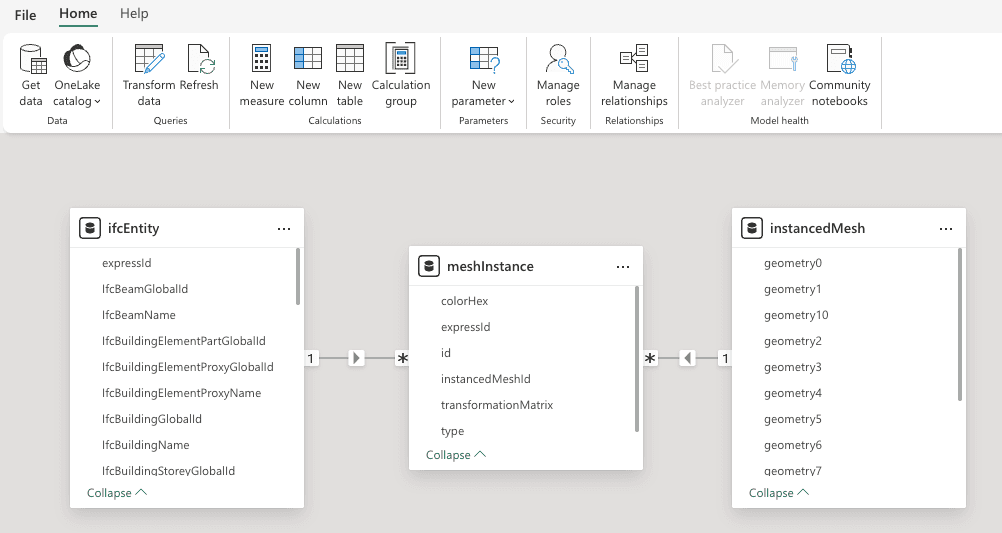This screenshot has width=1002, height=533.
Task: Collapse the meshInstance table card
Action: pyautogui.click(x=456, y=455)
